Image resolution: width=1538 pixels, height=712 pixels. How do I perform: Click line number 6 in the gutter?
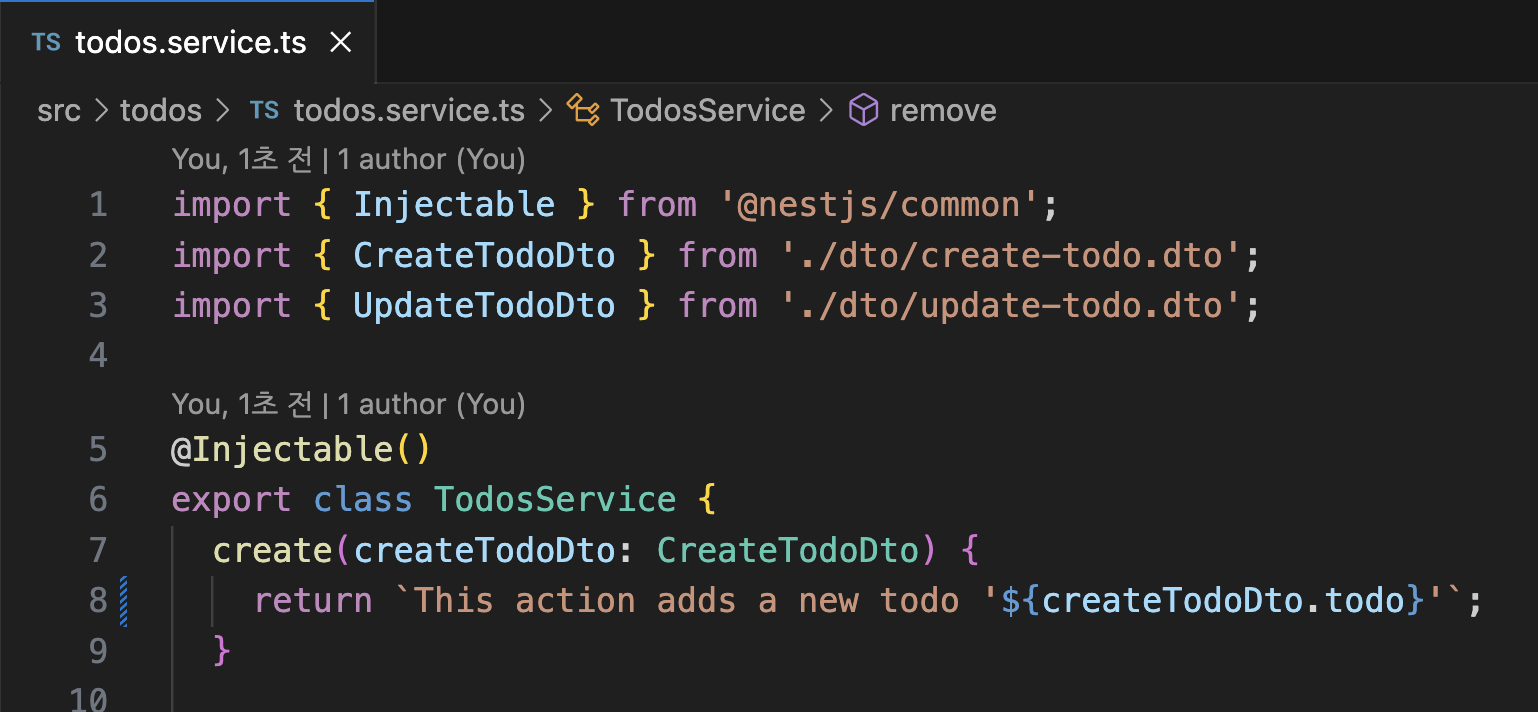click(x=97, y=499)
